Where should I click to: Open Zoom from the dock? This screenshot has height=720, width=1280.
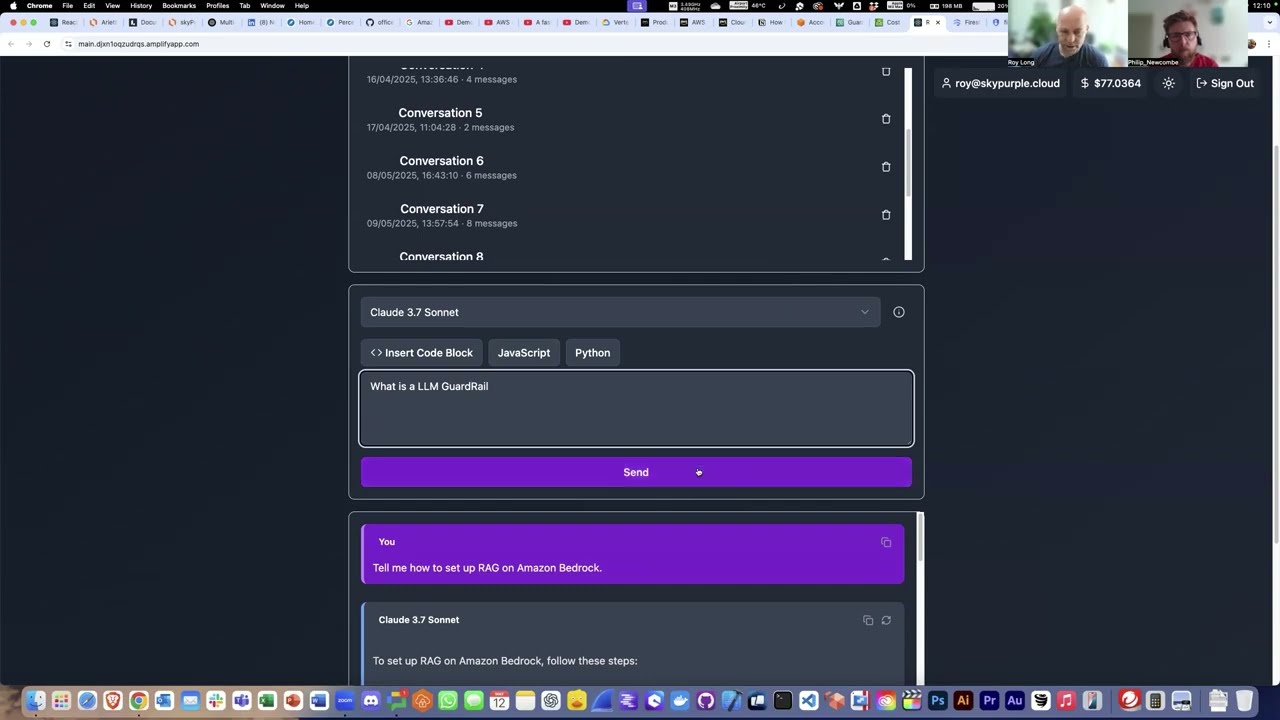pyautogui.click(x=345, y=701)
